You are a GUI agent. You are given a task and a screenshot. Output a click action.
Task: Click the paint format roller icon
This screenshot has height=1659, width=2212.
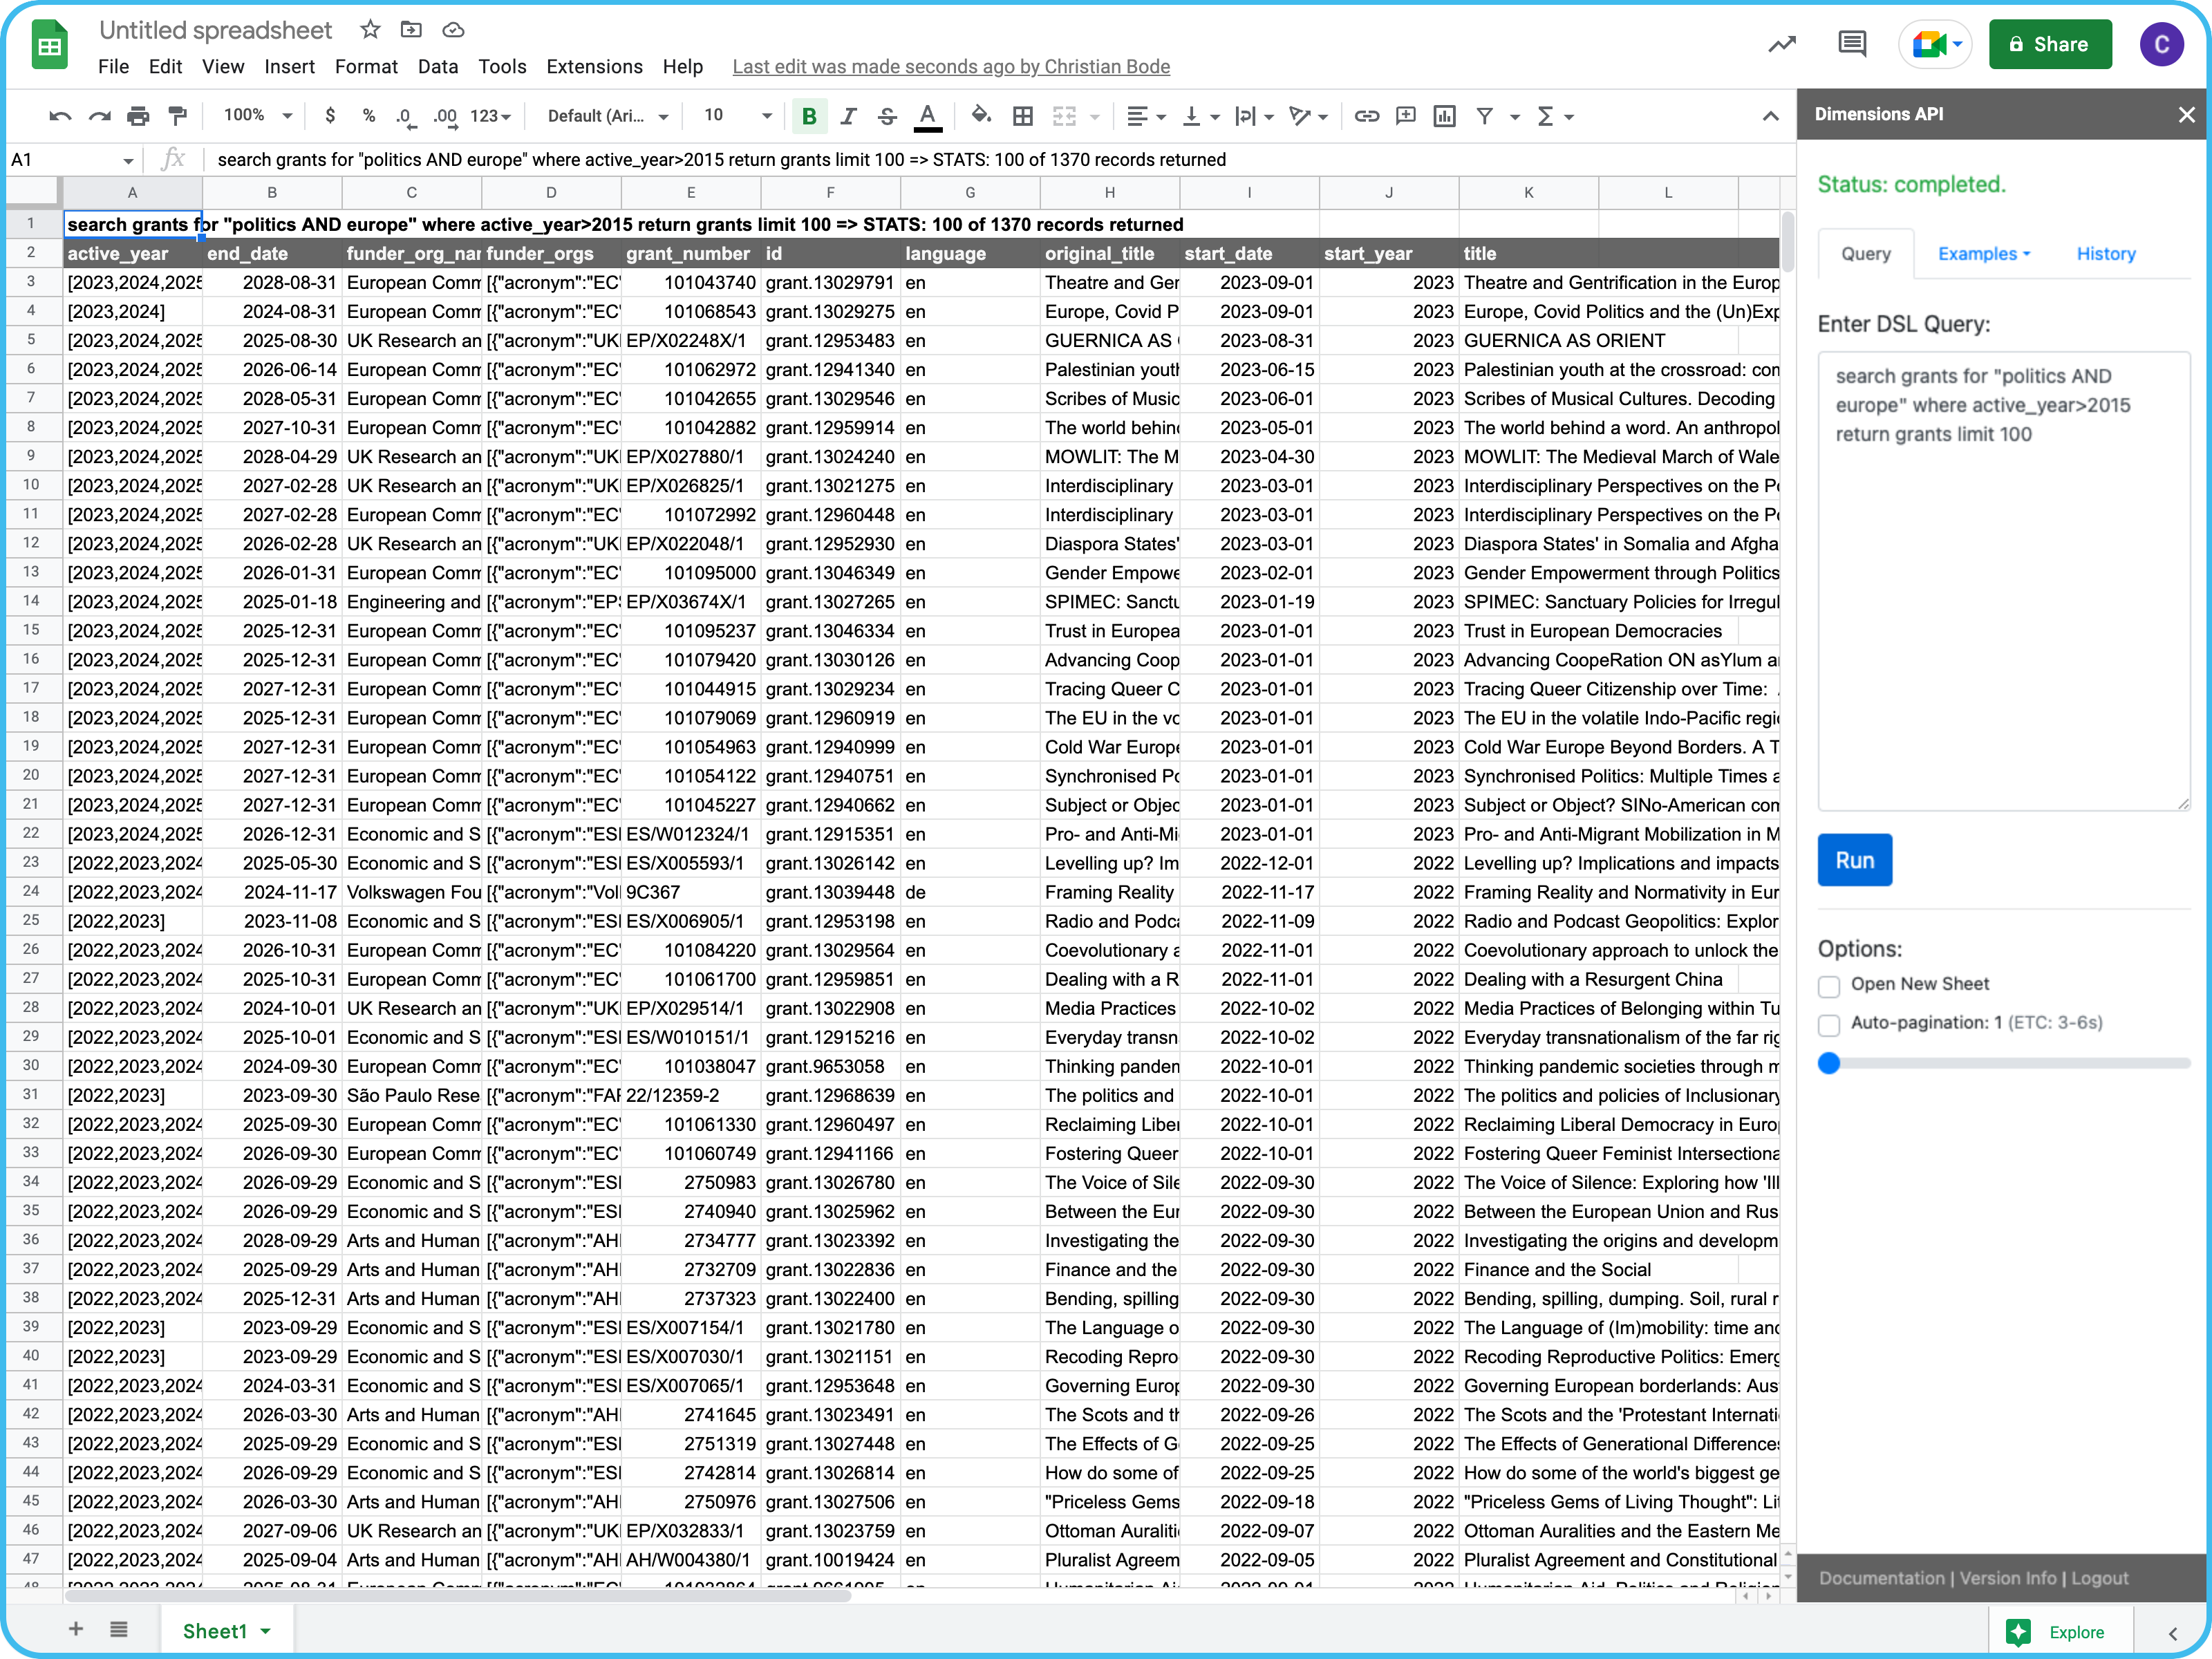(178, 116)
